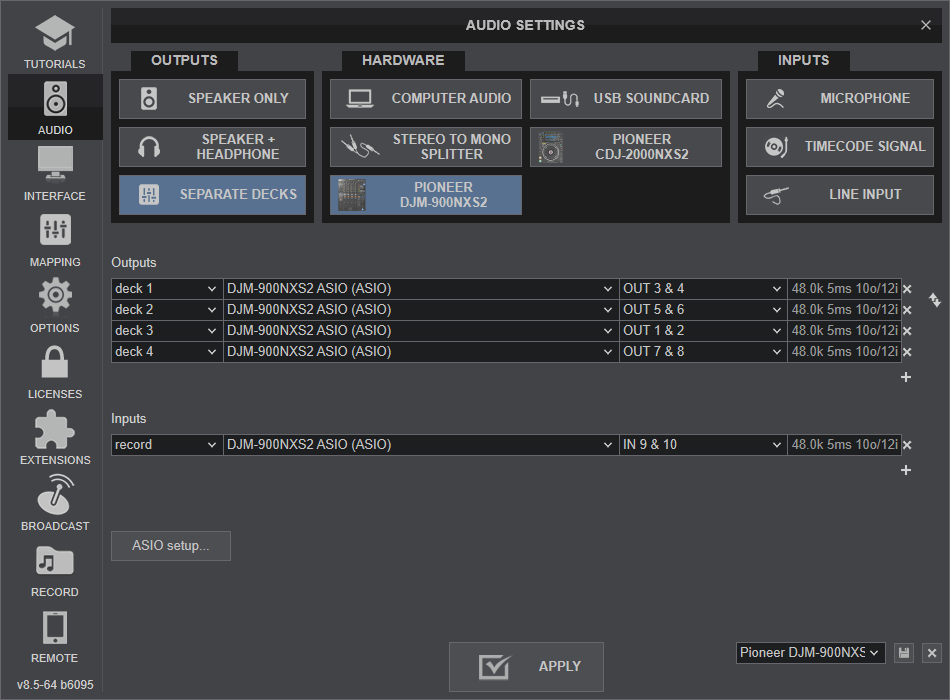Open the Interface settings page
This screenshot has width=950, height=700.
pos(54,173)
